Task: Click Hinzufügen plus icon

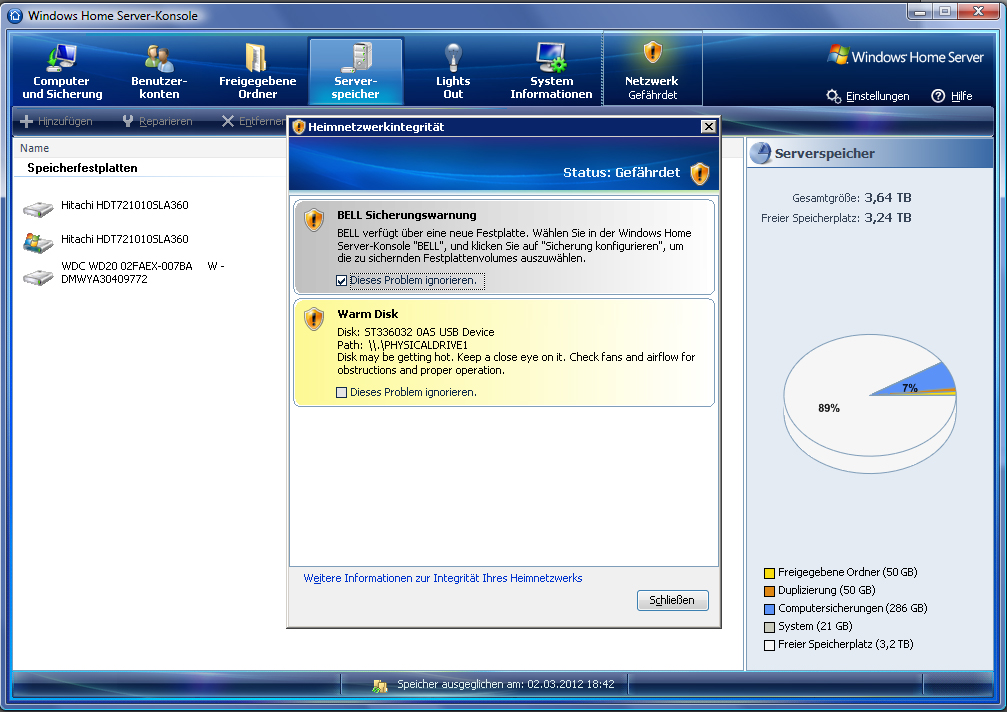Action: coord(26,121)
